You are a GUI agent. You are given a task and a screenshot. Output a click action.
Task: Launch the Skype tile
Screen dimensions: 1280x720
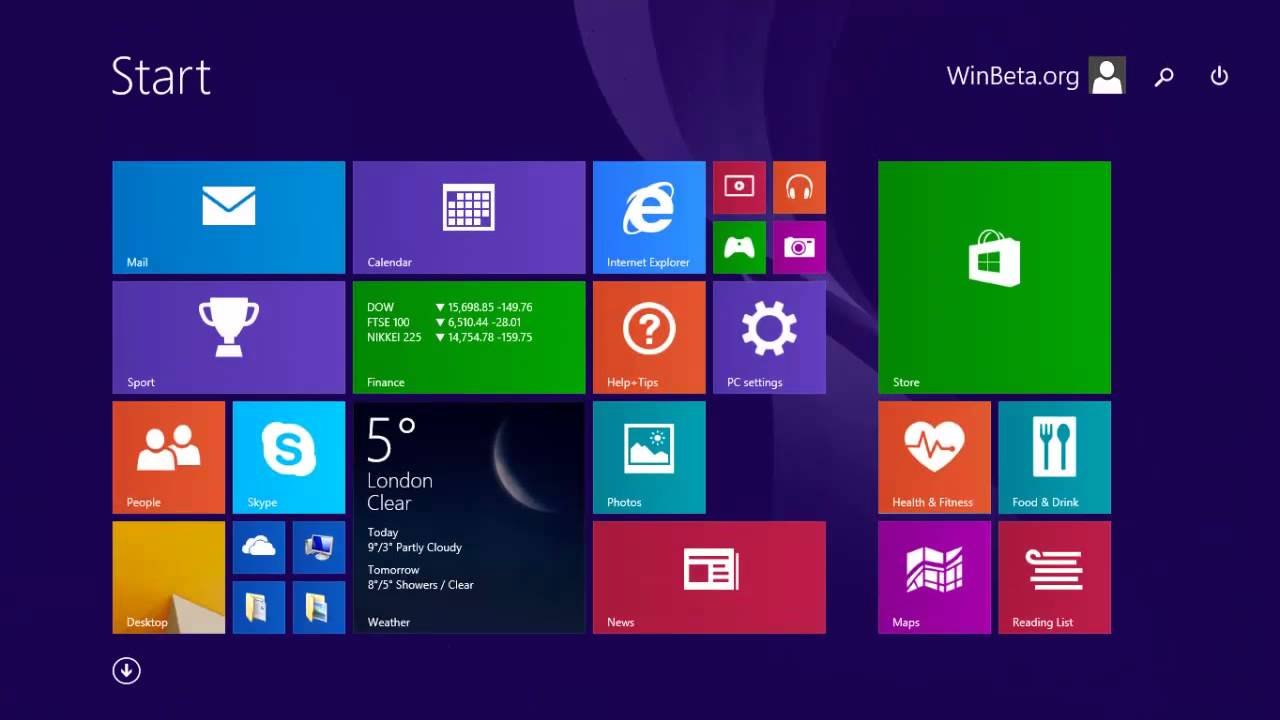pyautogui.click(x=289, y=457)
